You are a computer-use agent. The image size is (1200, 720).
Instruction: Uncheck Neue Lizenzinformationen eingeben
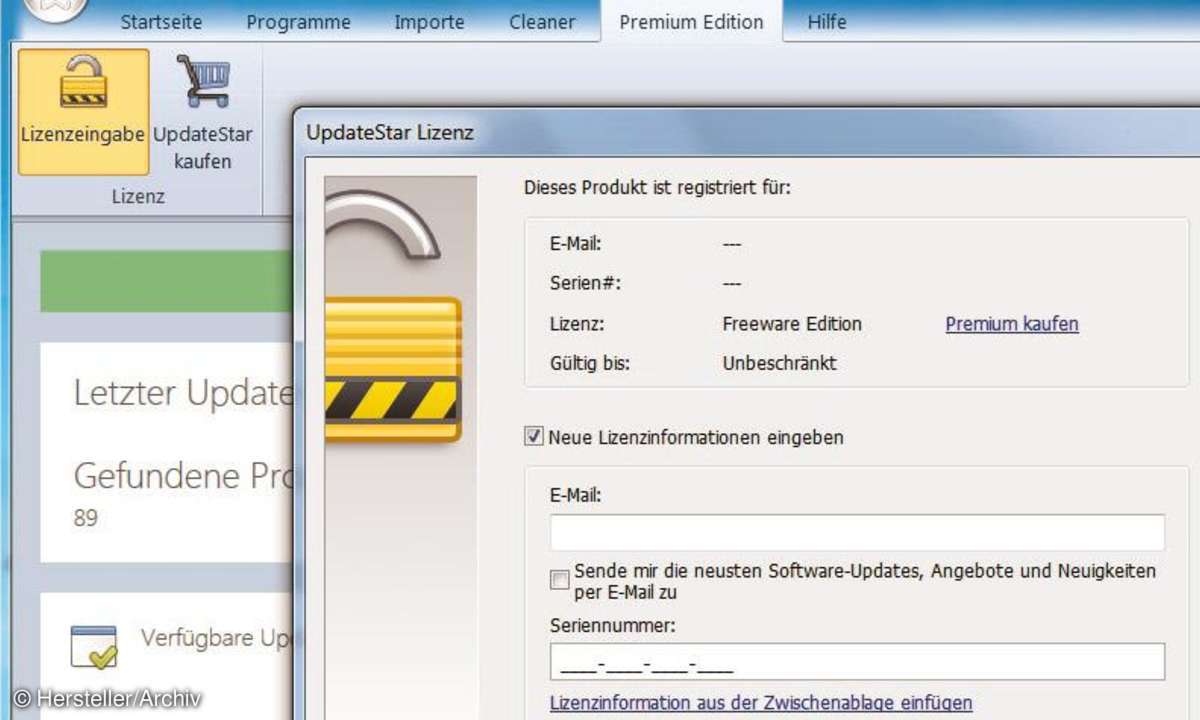coord(533,436)
